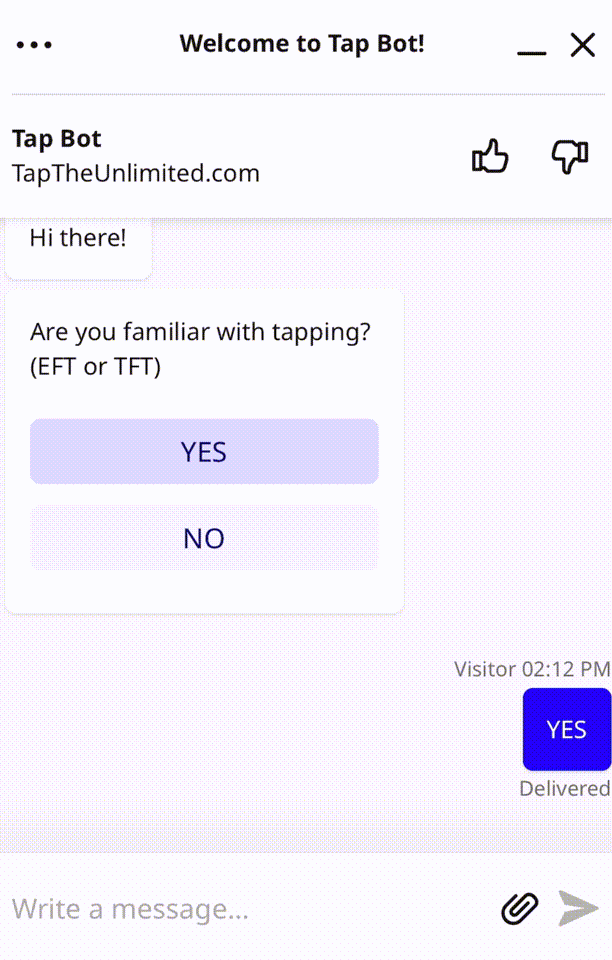Click the thumbs up rating icon

(x=490, y=157)
